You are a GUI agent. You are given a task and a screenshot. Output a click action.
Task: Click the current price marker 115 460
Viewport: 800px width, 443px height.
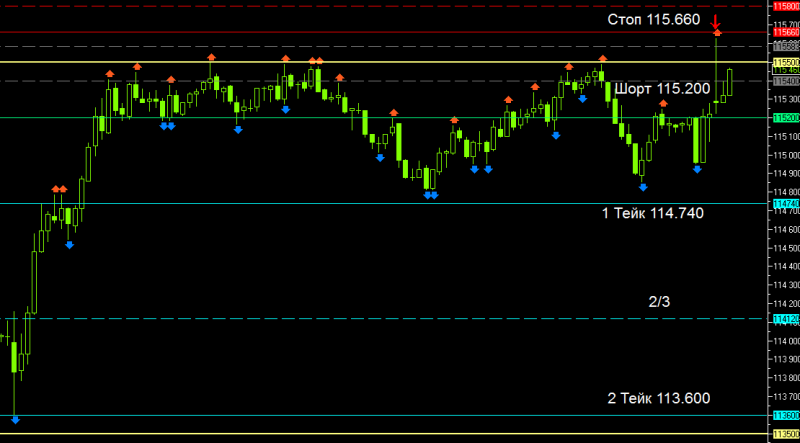(786, 70)
